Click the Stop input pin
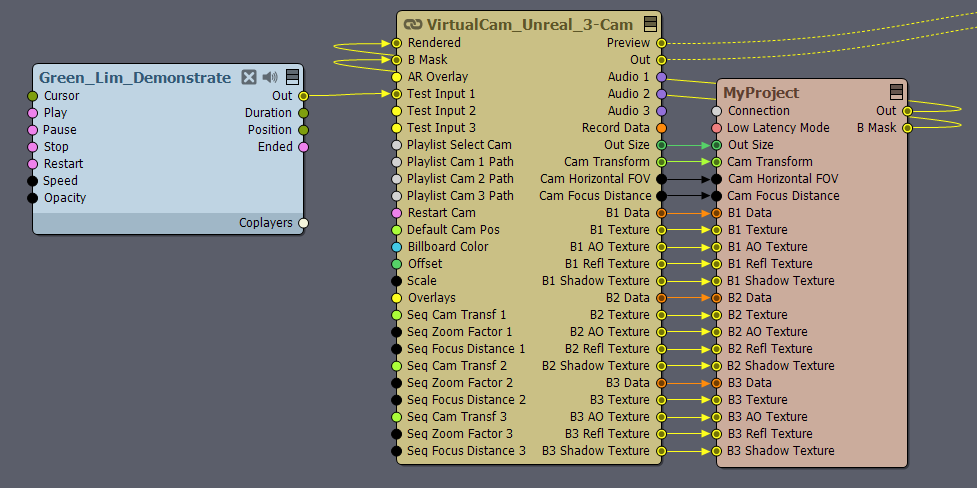Viewport: 977px width, 488px height. (x=32, y=147)
